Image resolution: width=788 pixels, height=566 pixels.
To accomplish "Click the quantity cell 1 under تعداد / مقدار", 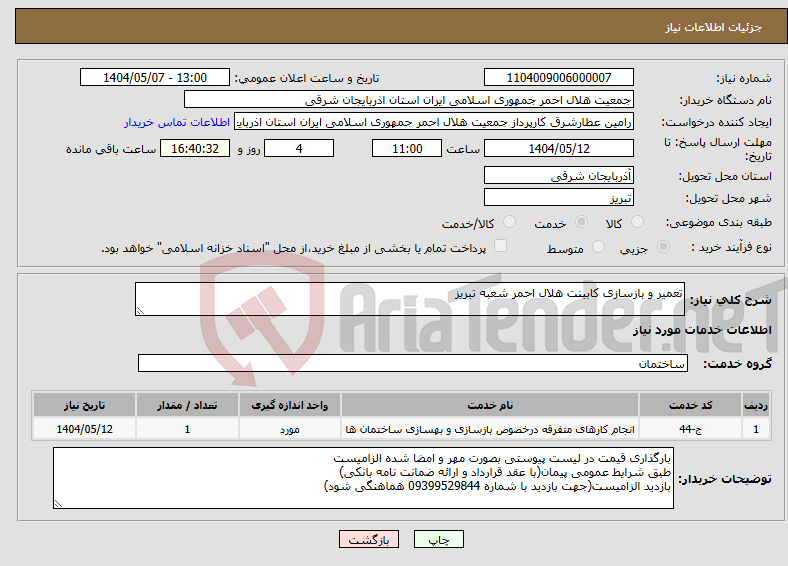I will point(187,429).
